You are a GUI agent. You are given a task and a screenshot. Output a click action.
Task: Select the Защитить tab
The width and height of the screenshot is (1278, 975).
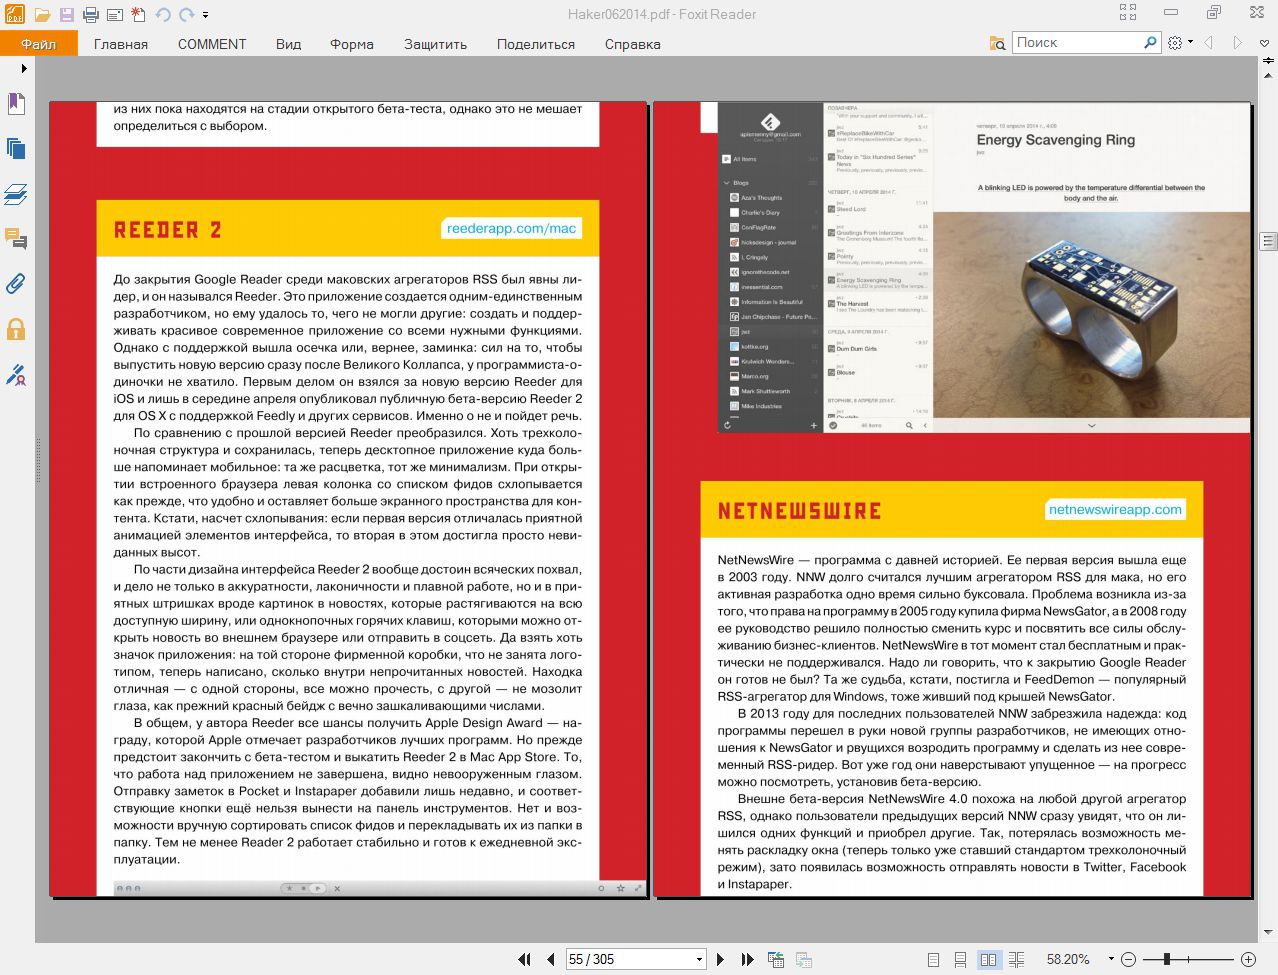[x=435, y=44]
